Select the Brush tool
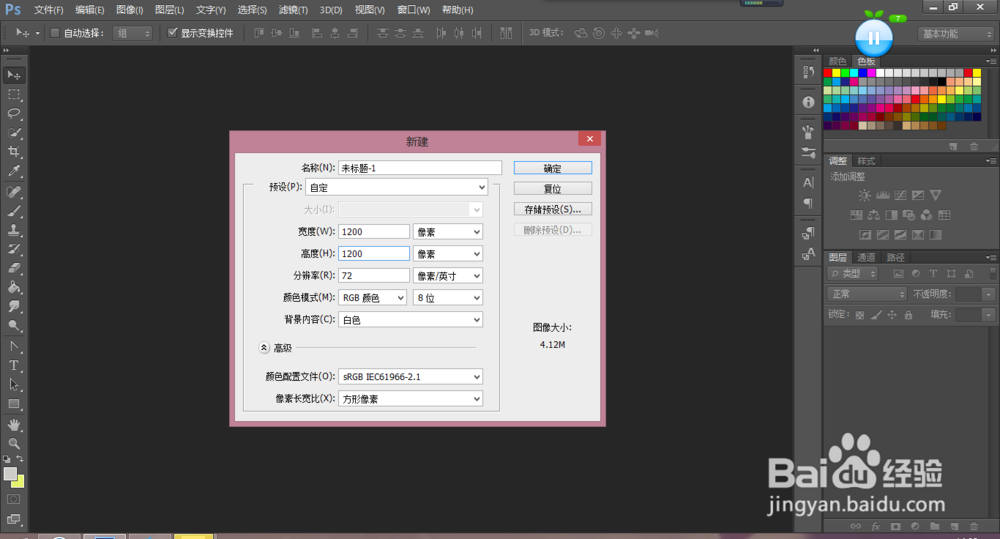Image resolution: width=1000 pixels, height=539 pixels. (14, 210)
